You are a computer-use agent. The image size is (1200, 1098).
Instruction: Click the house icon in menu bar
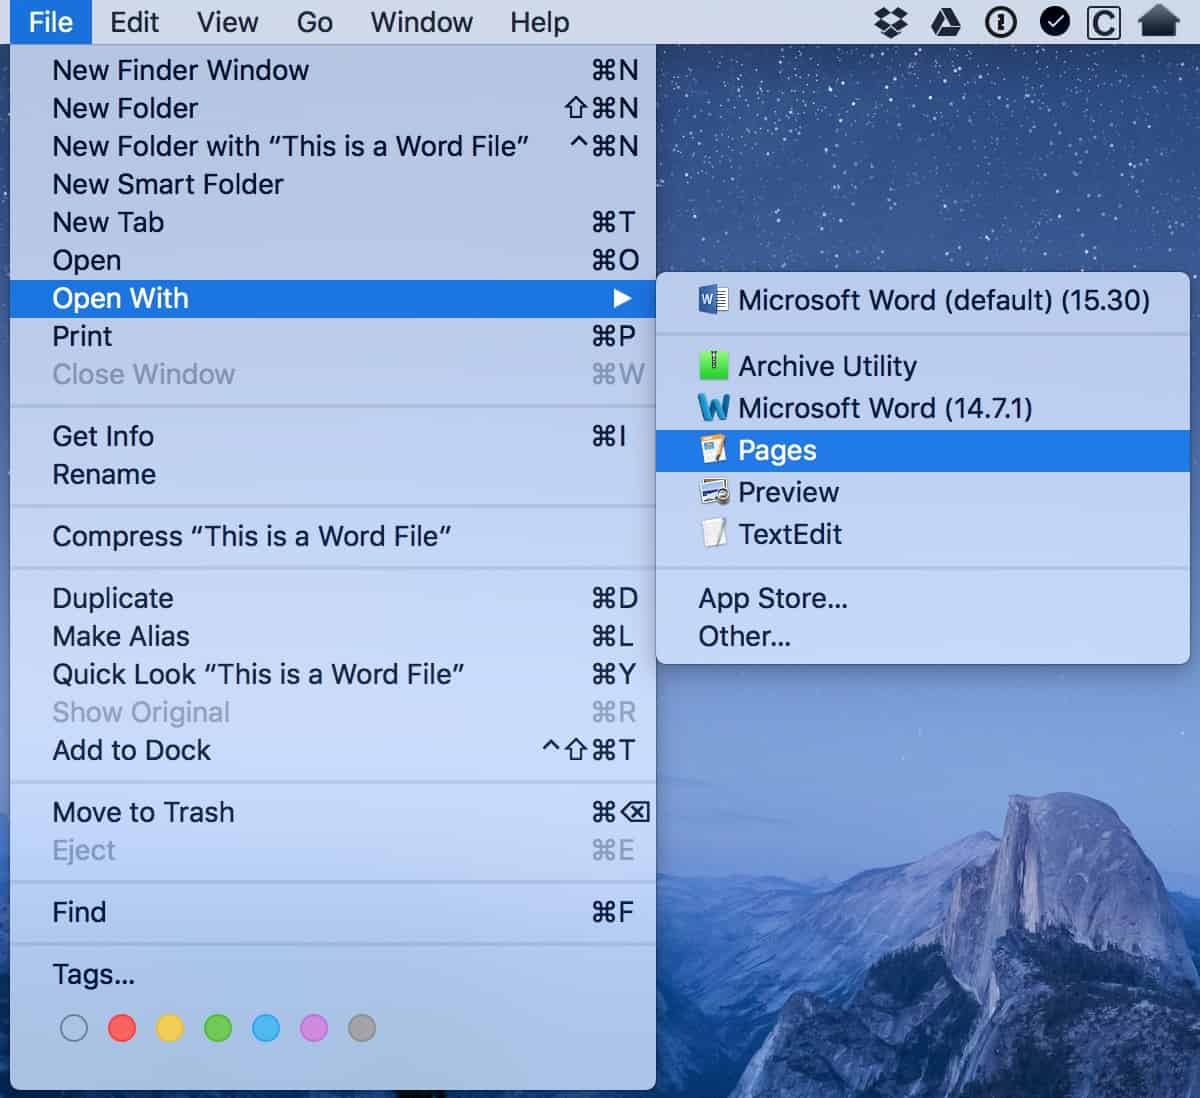tap(1158, 22)
